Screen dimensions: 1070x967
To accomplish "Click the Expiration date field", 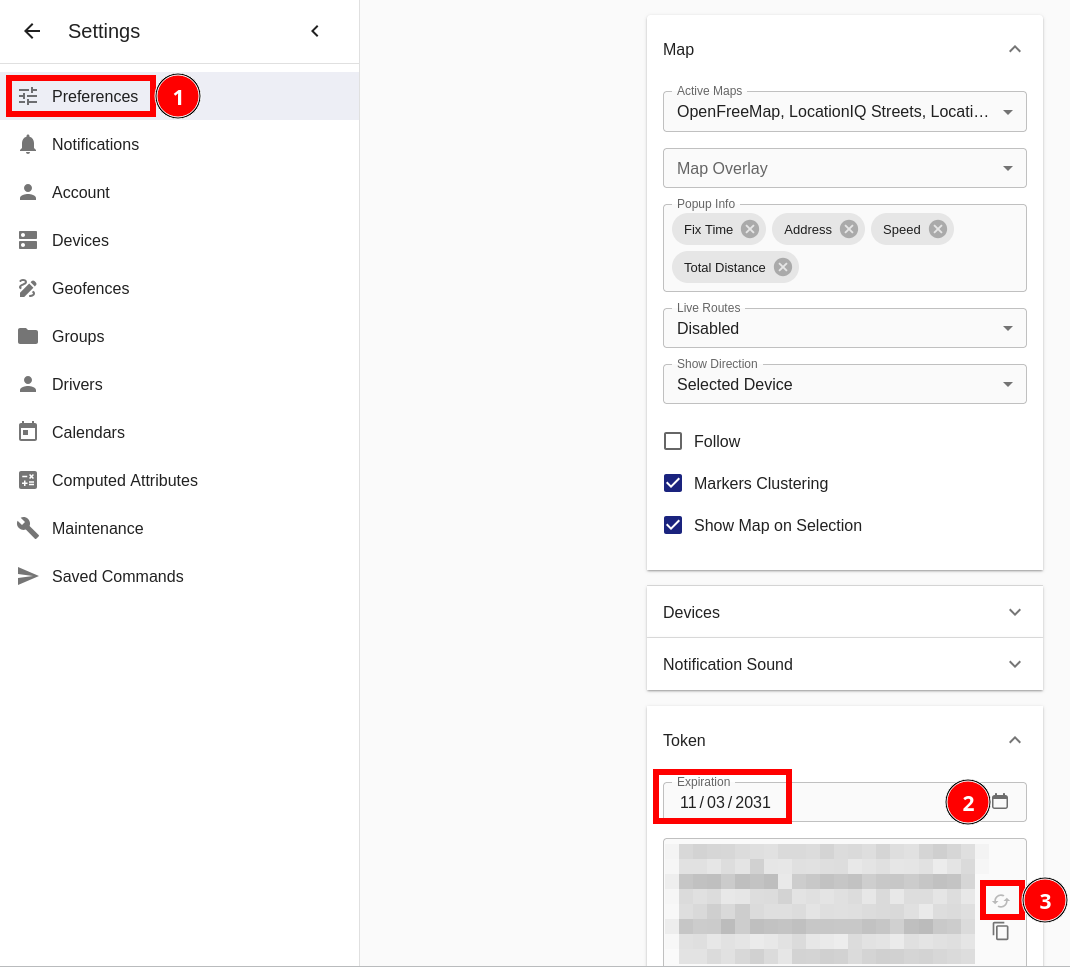I will click(845, 802).
